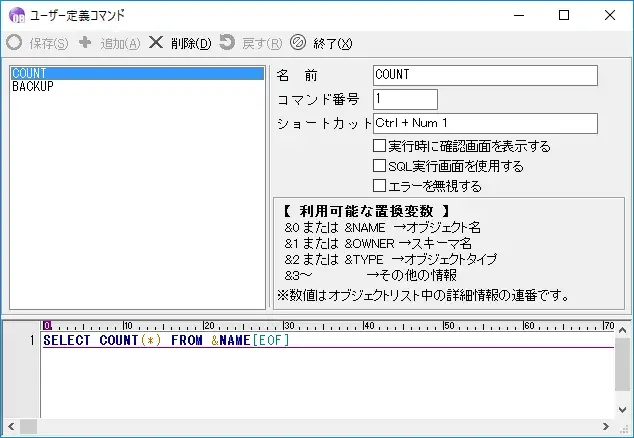Select the BACKUP command in list
The width and height of the screenshot is (634, 438).
tap(33, 87)
